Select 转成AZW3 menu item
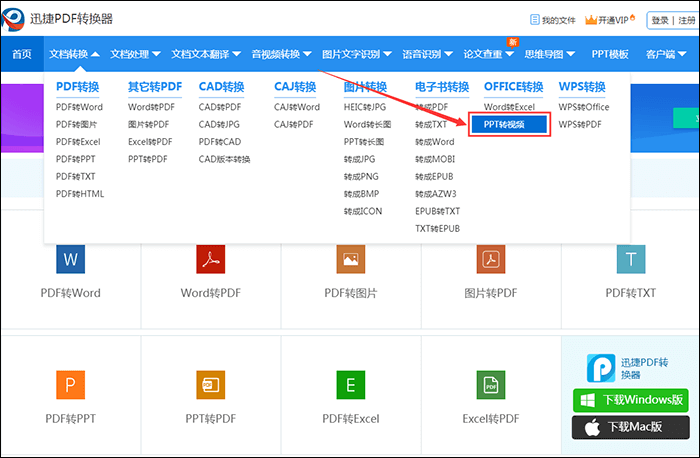 tap(436, 194)
